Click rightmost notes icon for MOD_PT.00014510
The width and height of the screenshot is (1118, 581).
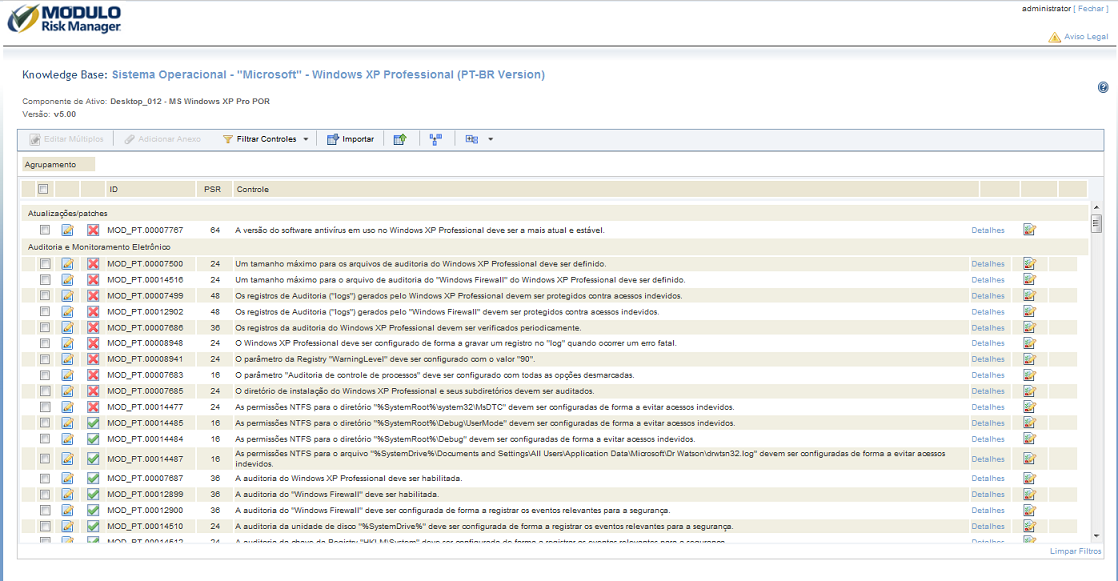click(1029, 525)
